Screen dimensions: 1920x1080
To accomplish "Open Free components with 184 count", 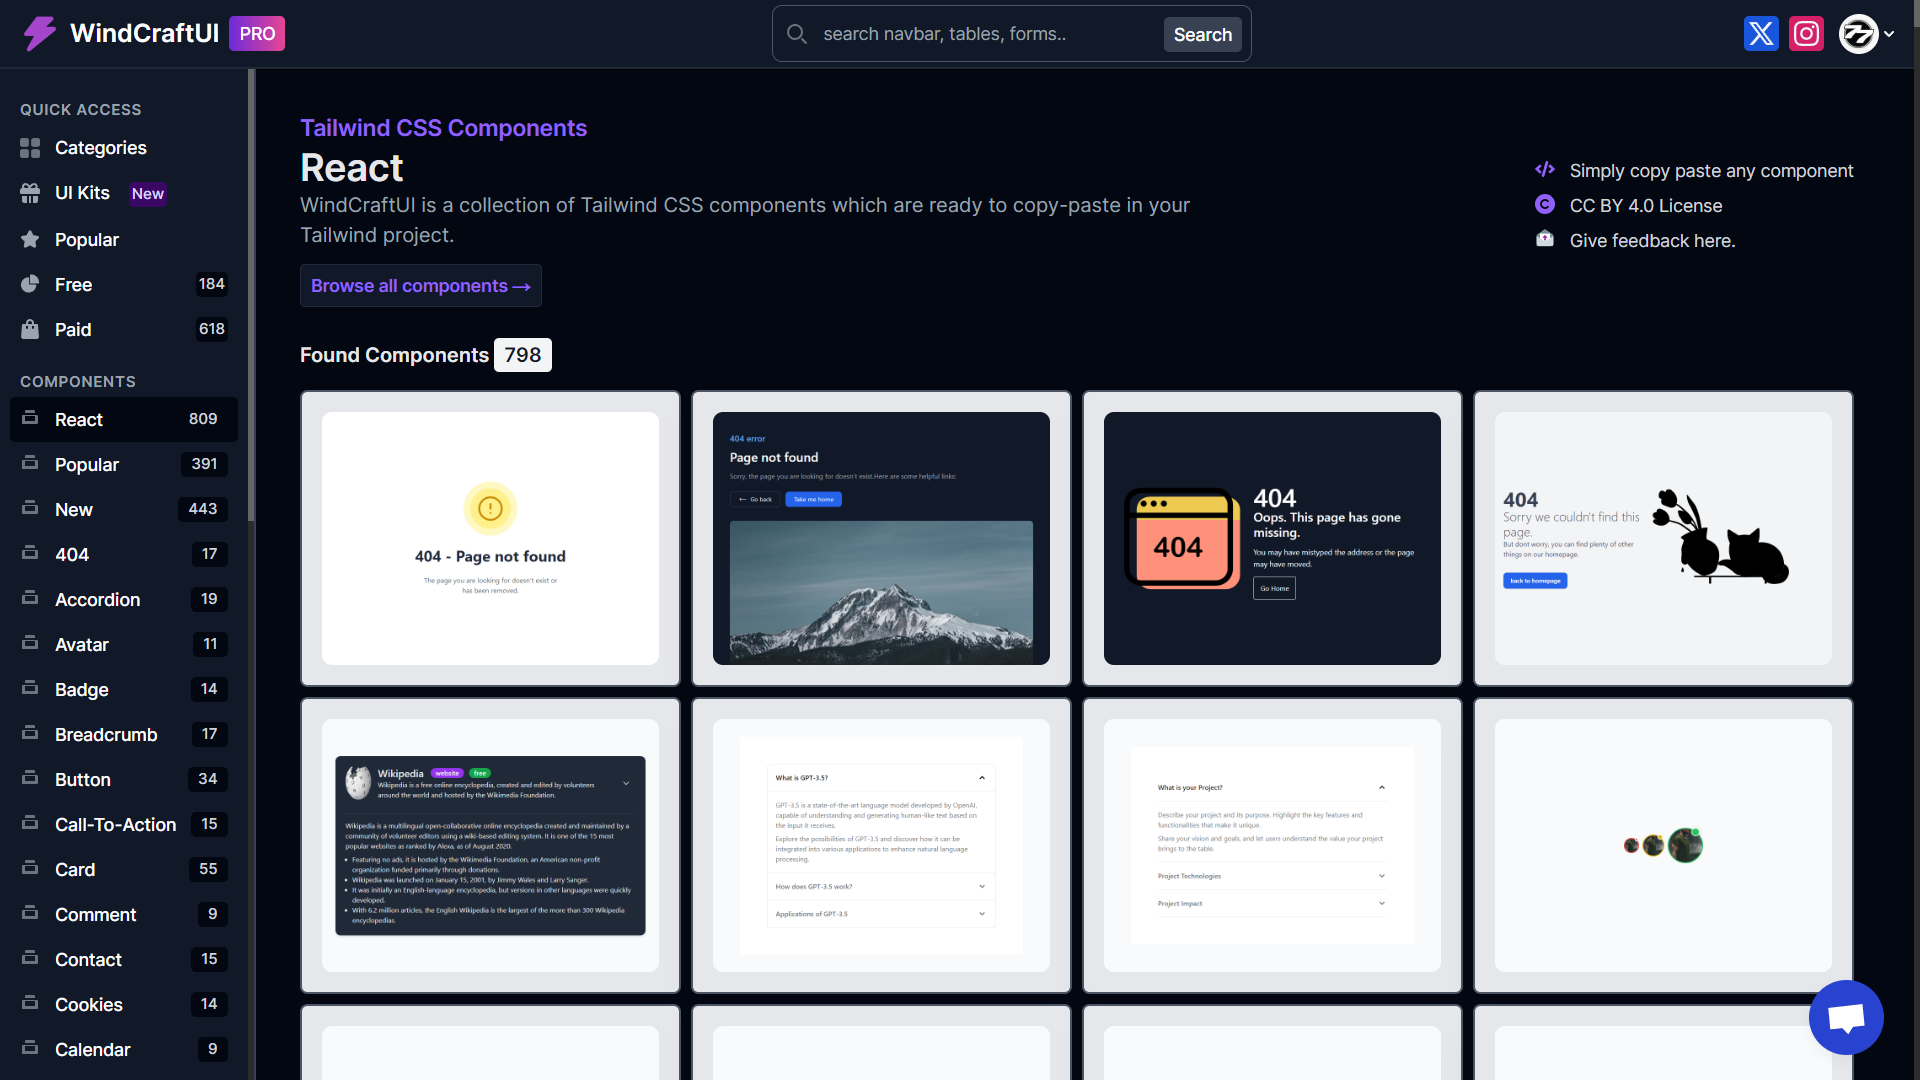I will click(x=124, y=284).
